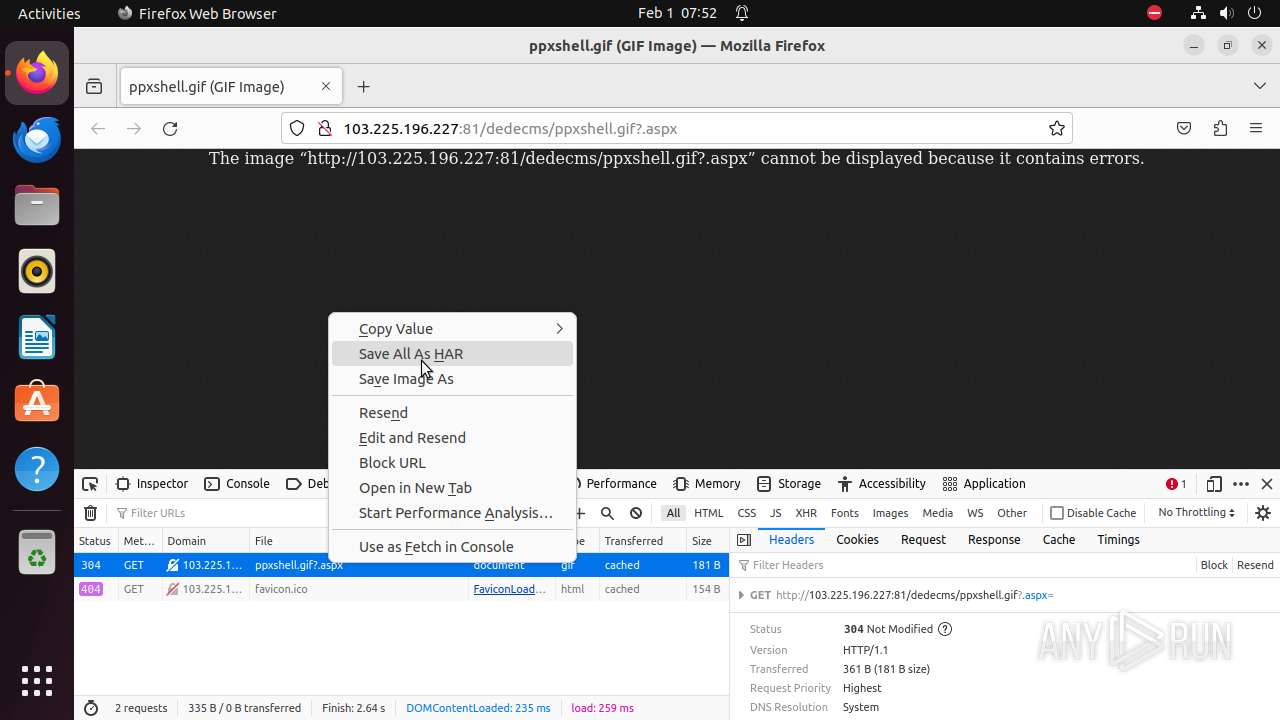Toggle responsive design mode icon

[x=1214, y=484]
